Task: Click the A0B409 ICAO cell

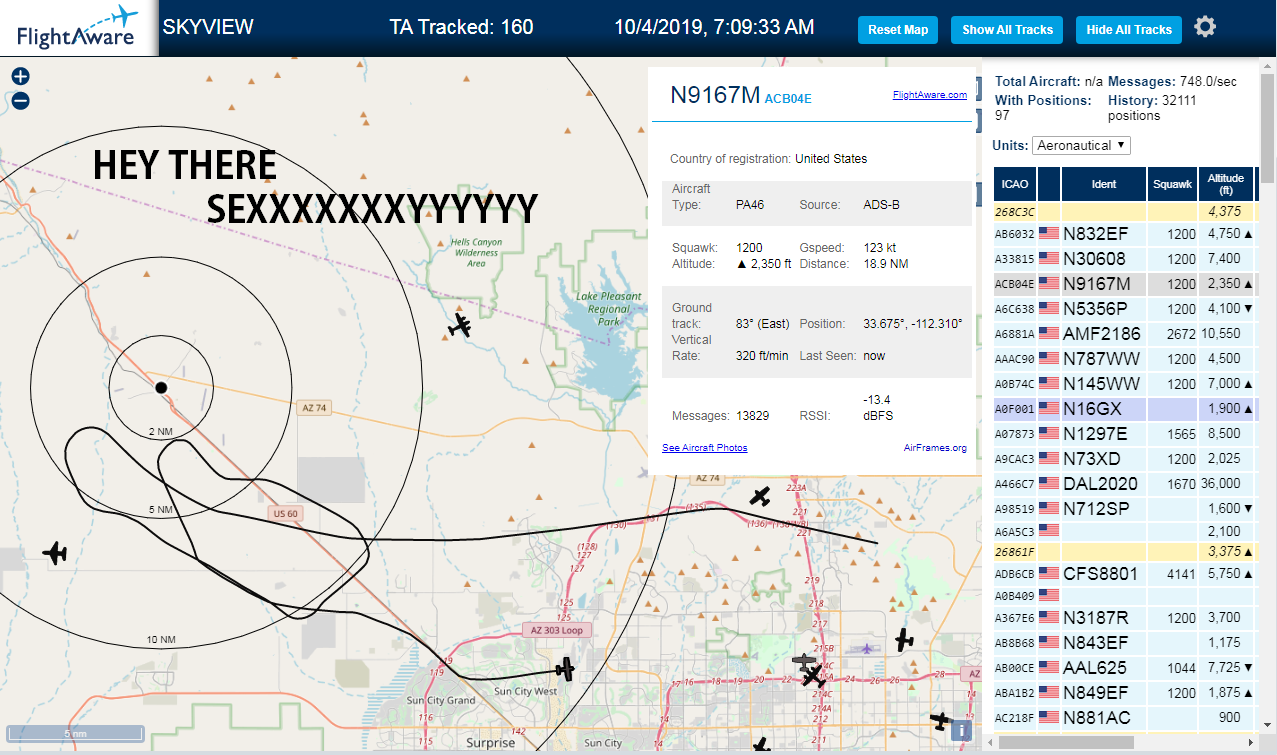Action: pyautogui.click(x=1015, y=596)
